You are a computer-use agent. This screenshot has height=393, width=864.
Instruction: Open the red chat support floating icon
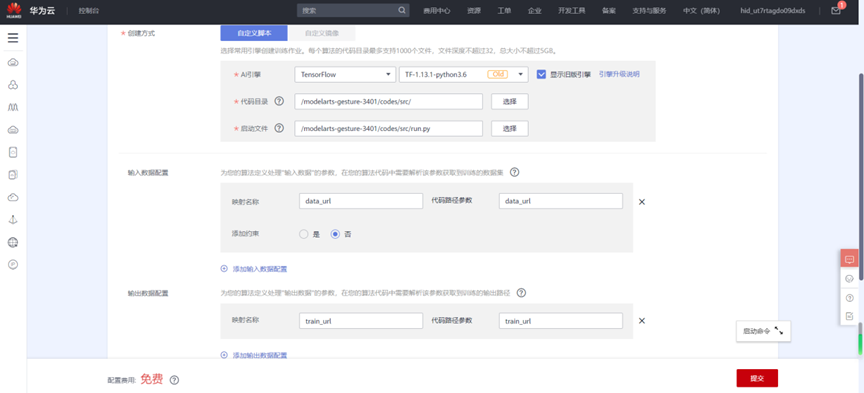pos(849,259)
